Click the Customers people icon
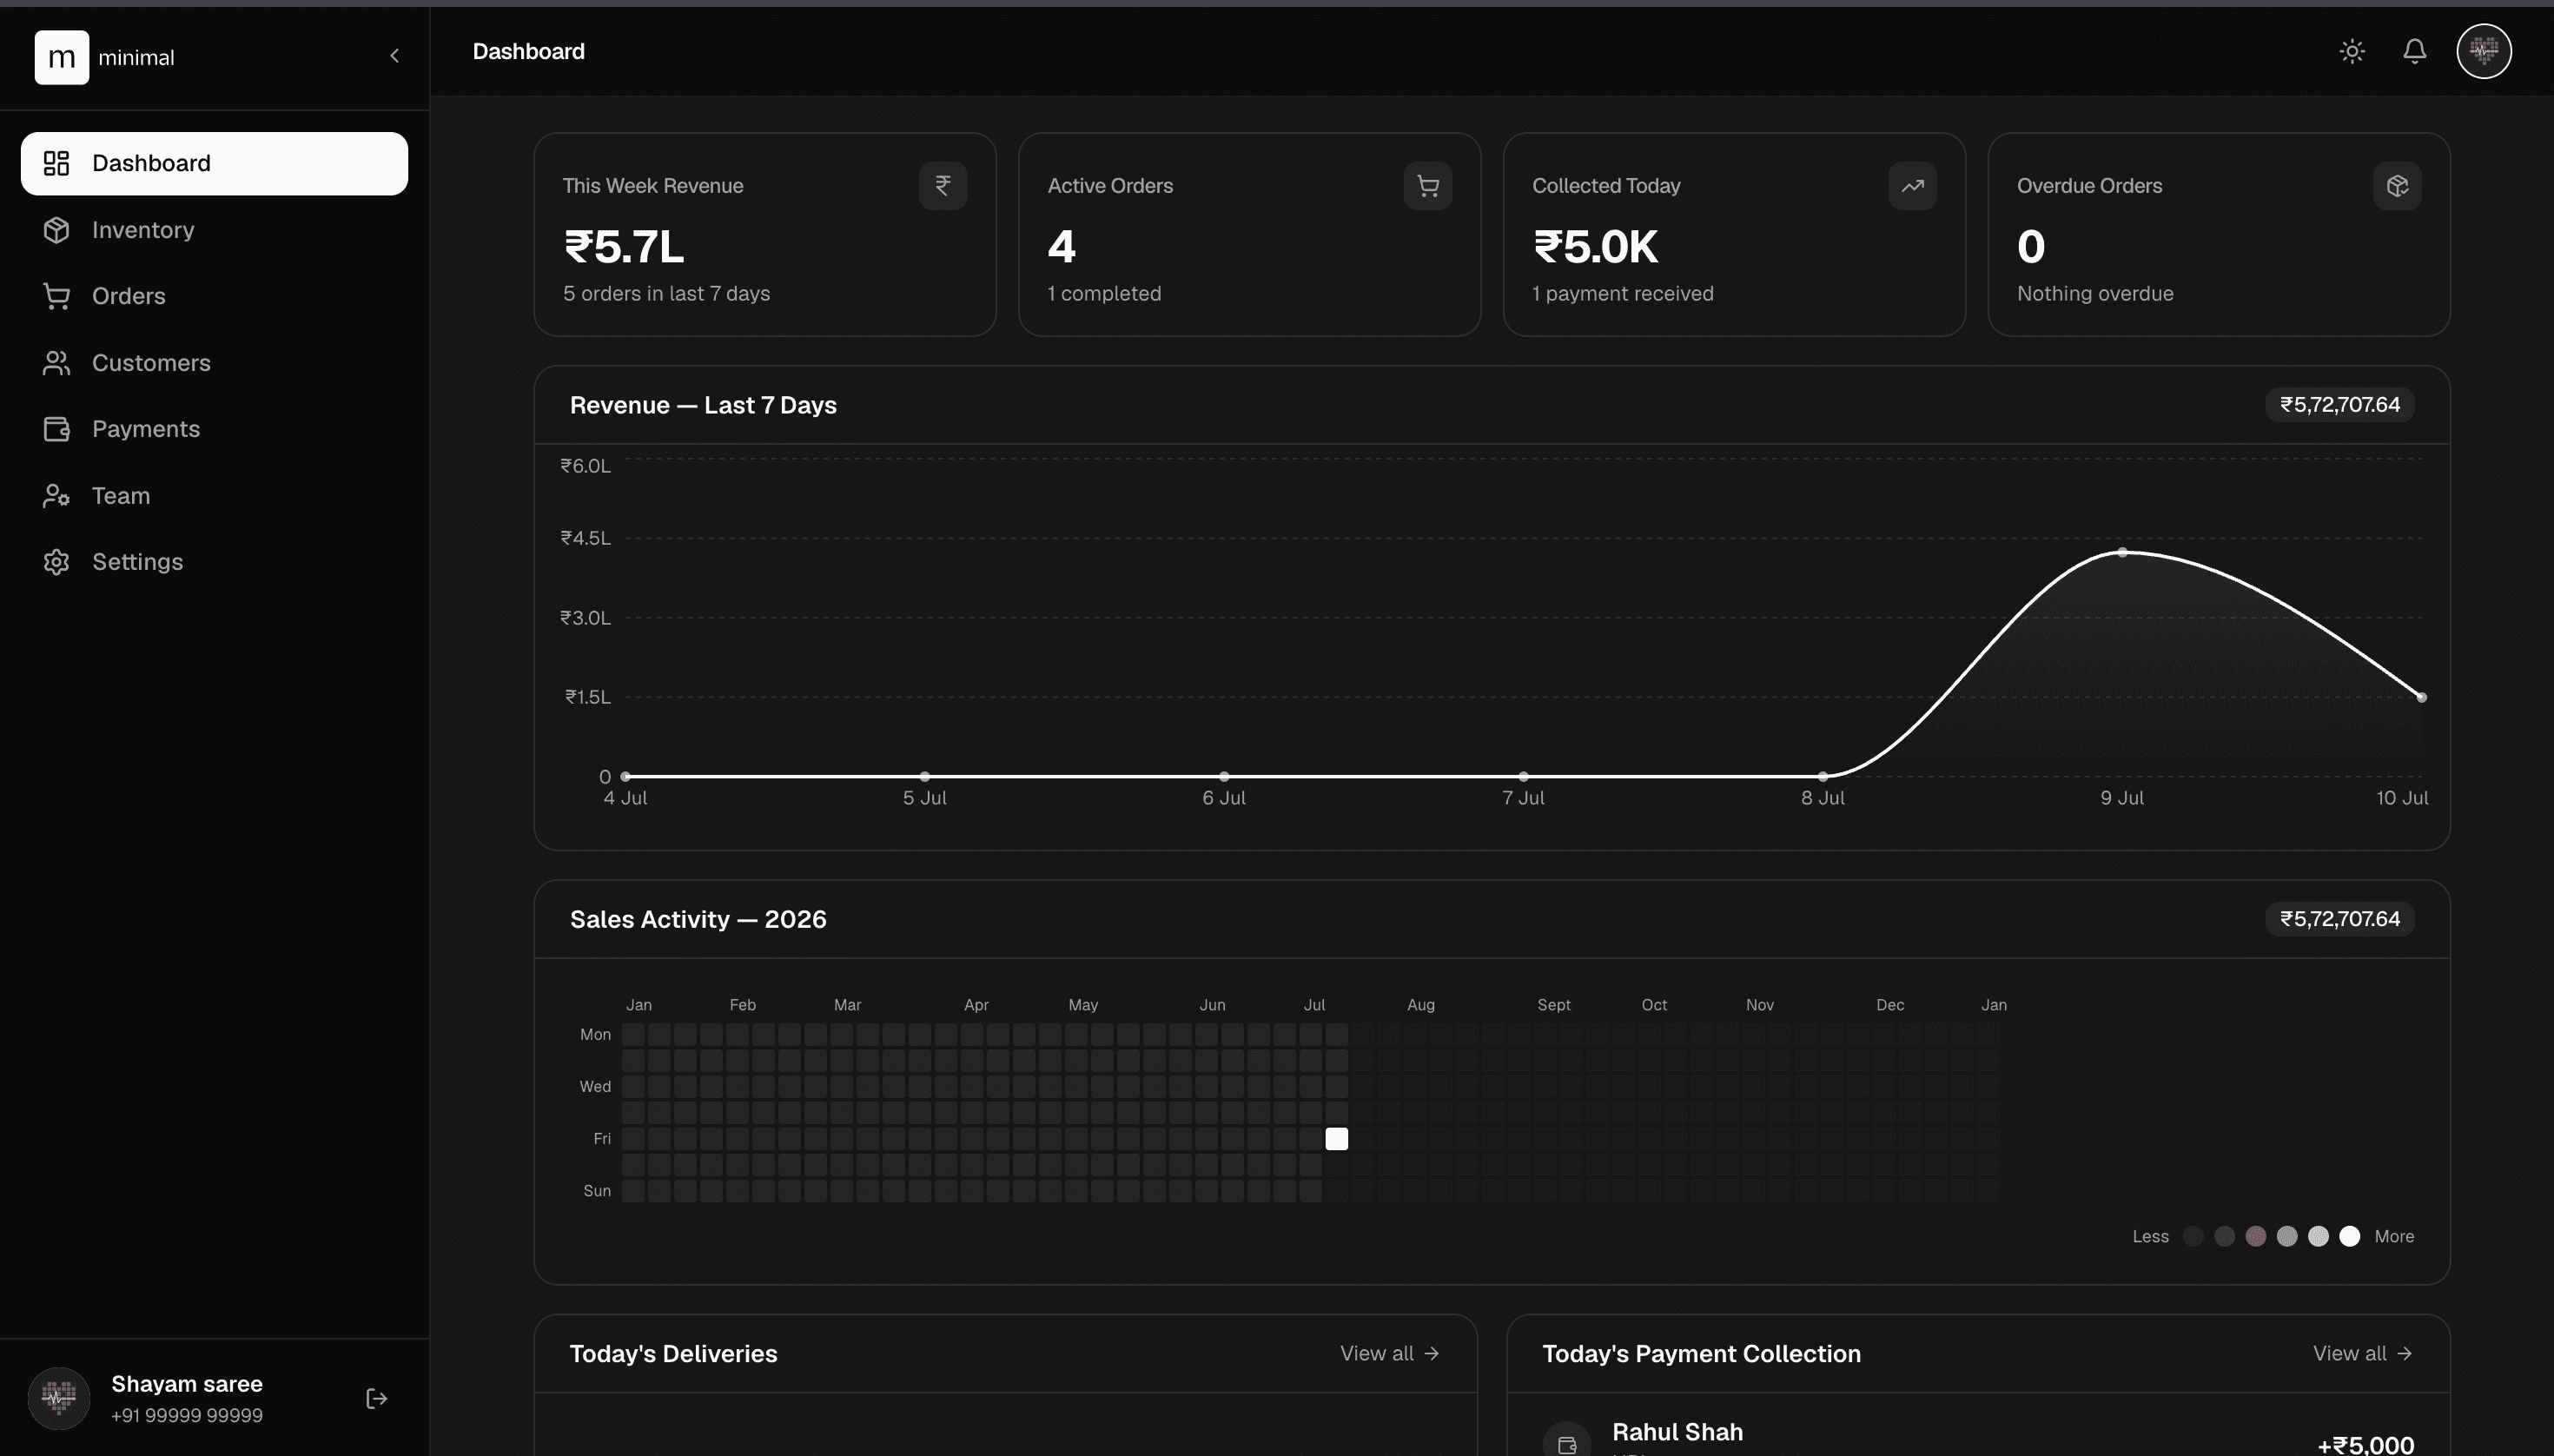Screen dimensions: 2554x1456 point(56,363)
